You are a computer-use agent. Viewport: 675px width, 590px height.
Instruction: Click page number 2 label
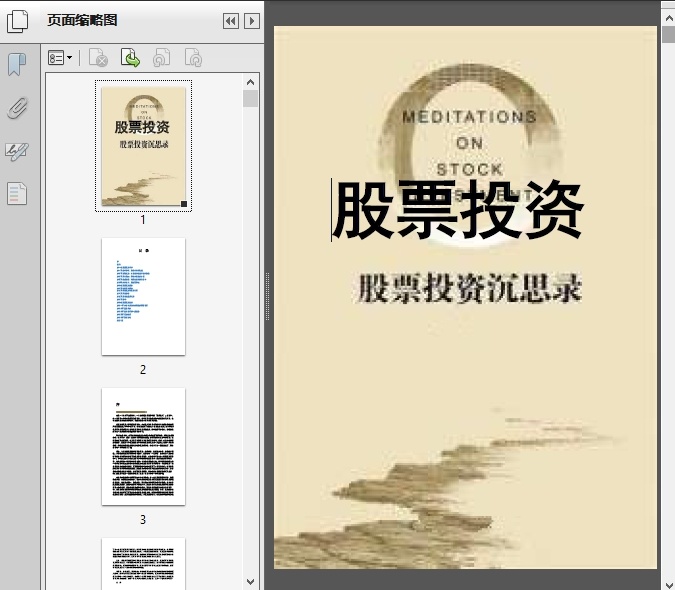(x=143, y=370)
